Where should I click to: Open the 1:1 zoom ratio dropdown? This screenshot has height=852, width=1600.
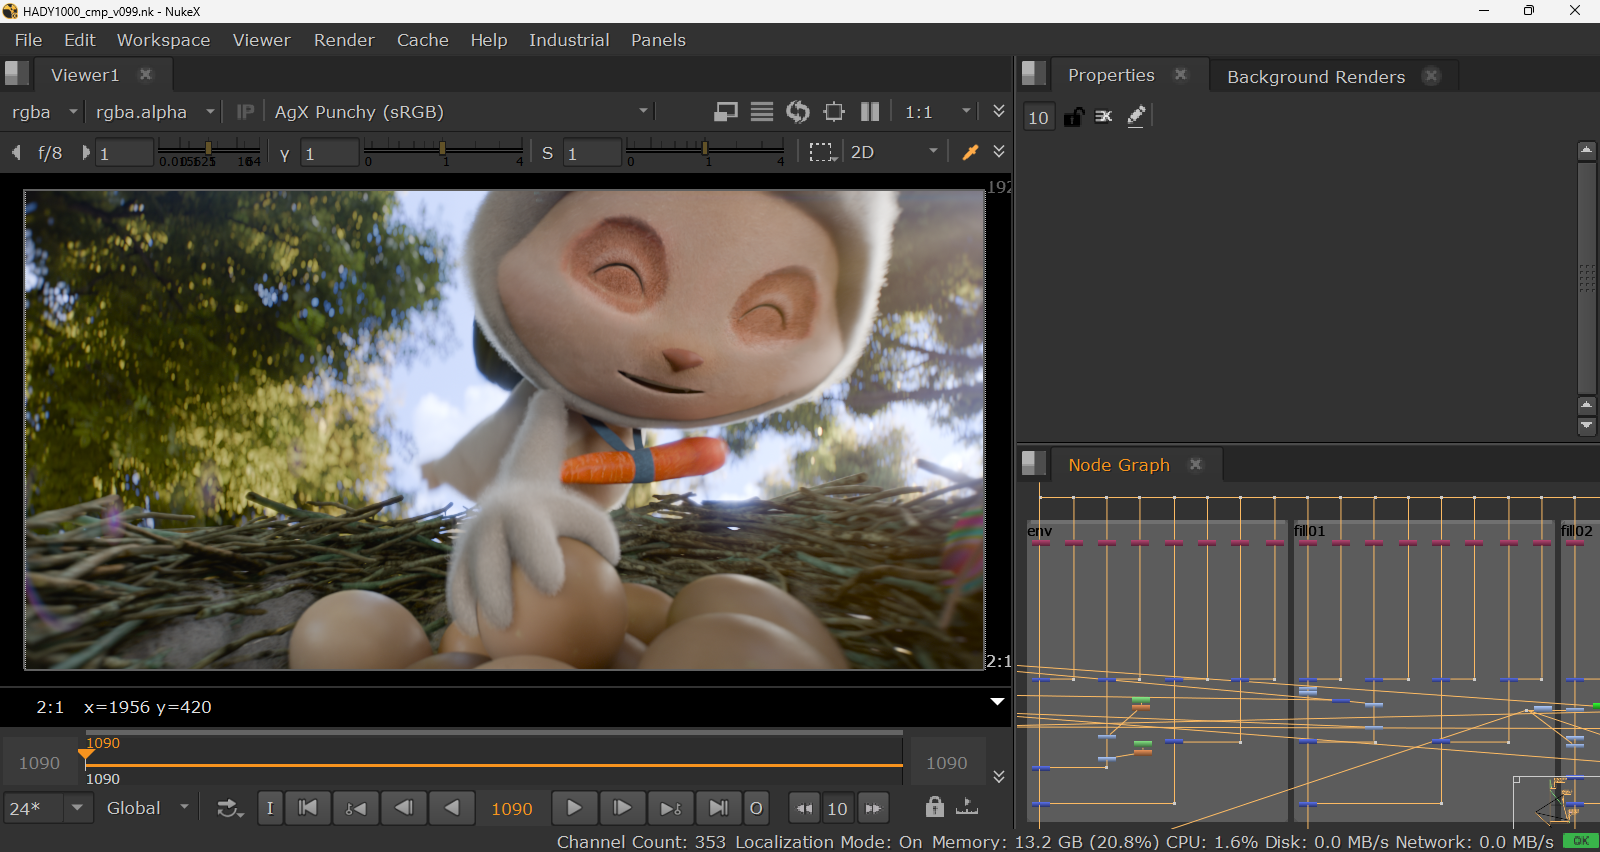click(937, 112)
